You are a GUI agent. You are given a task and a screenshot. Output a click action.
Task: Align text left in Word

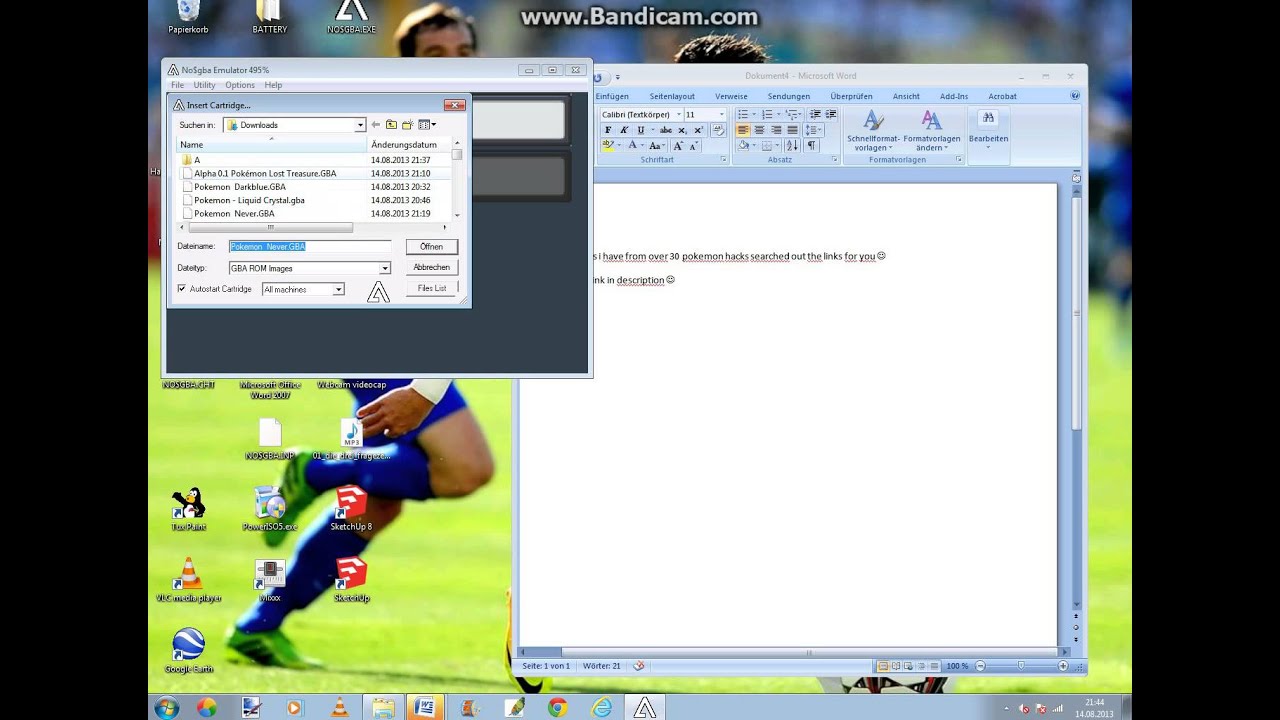point(743,130)
